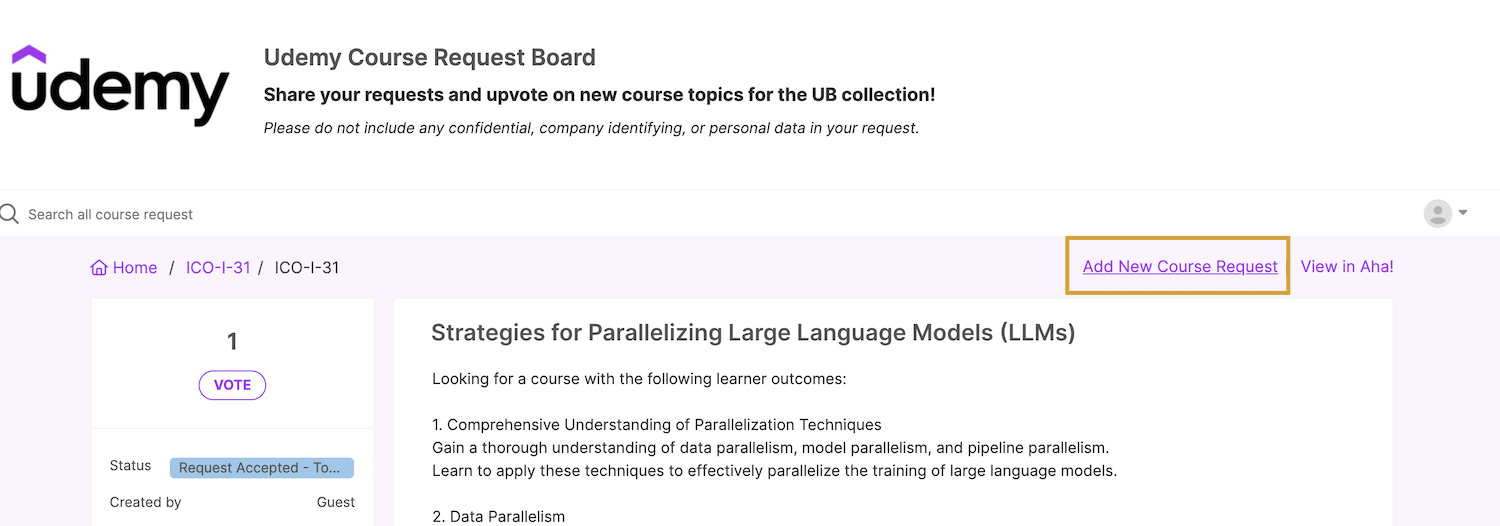Viewport: 1500px width, 526px height.
Task: Click the magnifying glass search icon
Action: point(10,214)
